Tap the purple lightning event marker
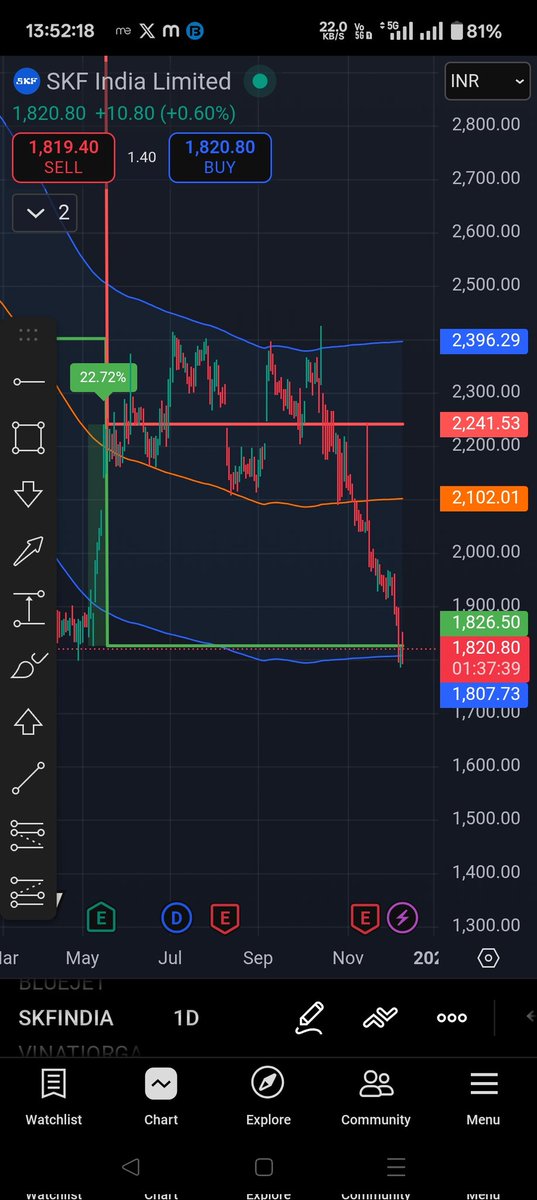 (403, 916)
